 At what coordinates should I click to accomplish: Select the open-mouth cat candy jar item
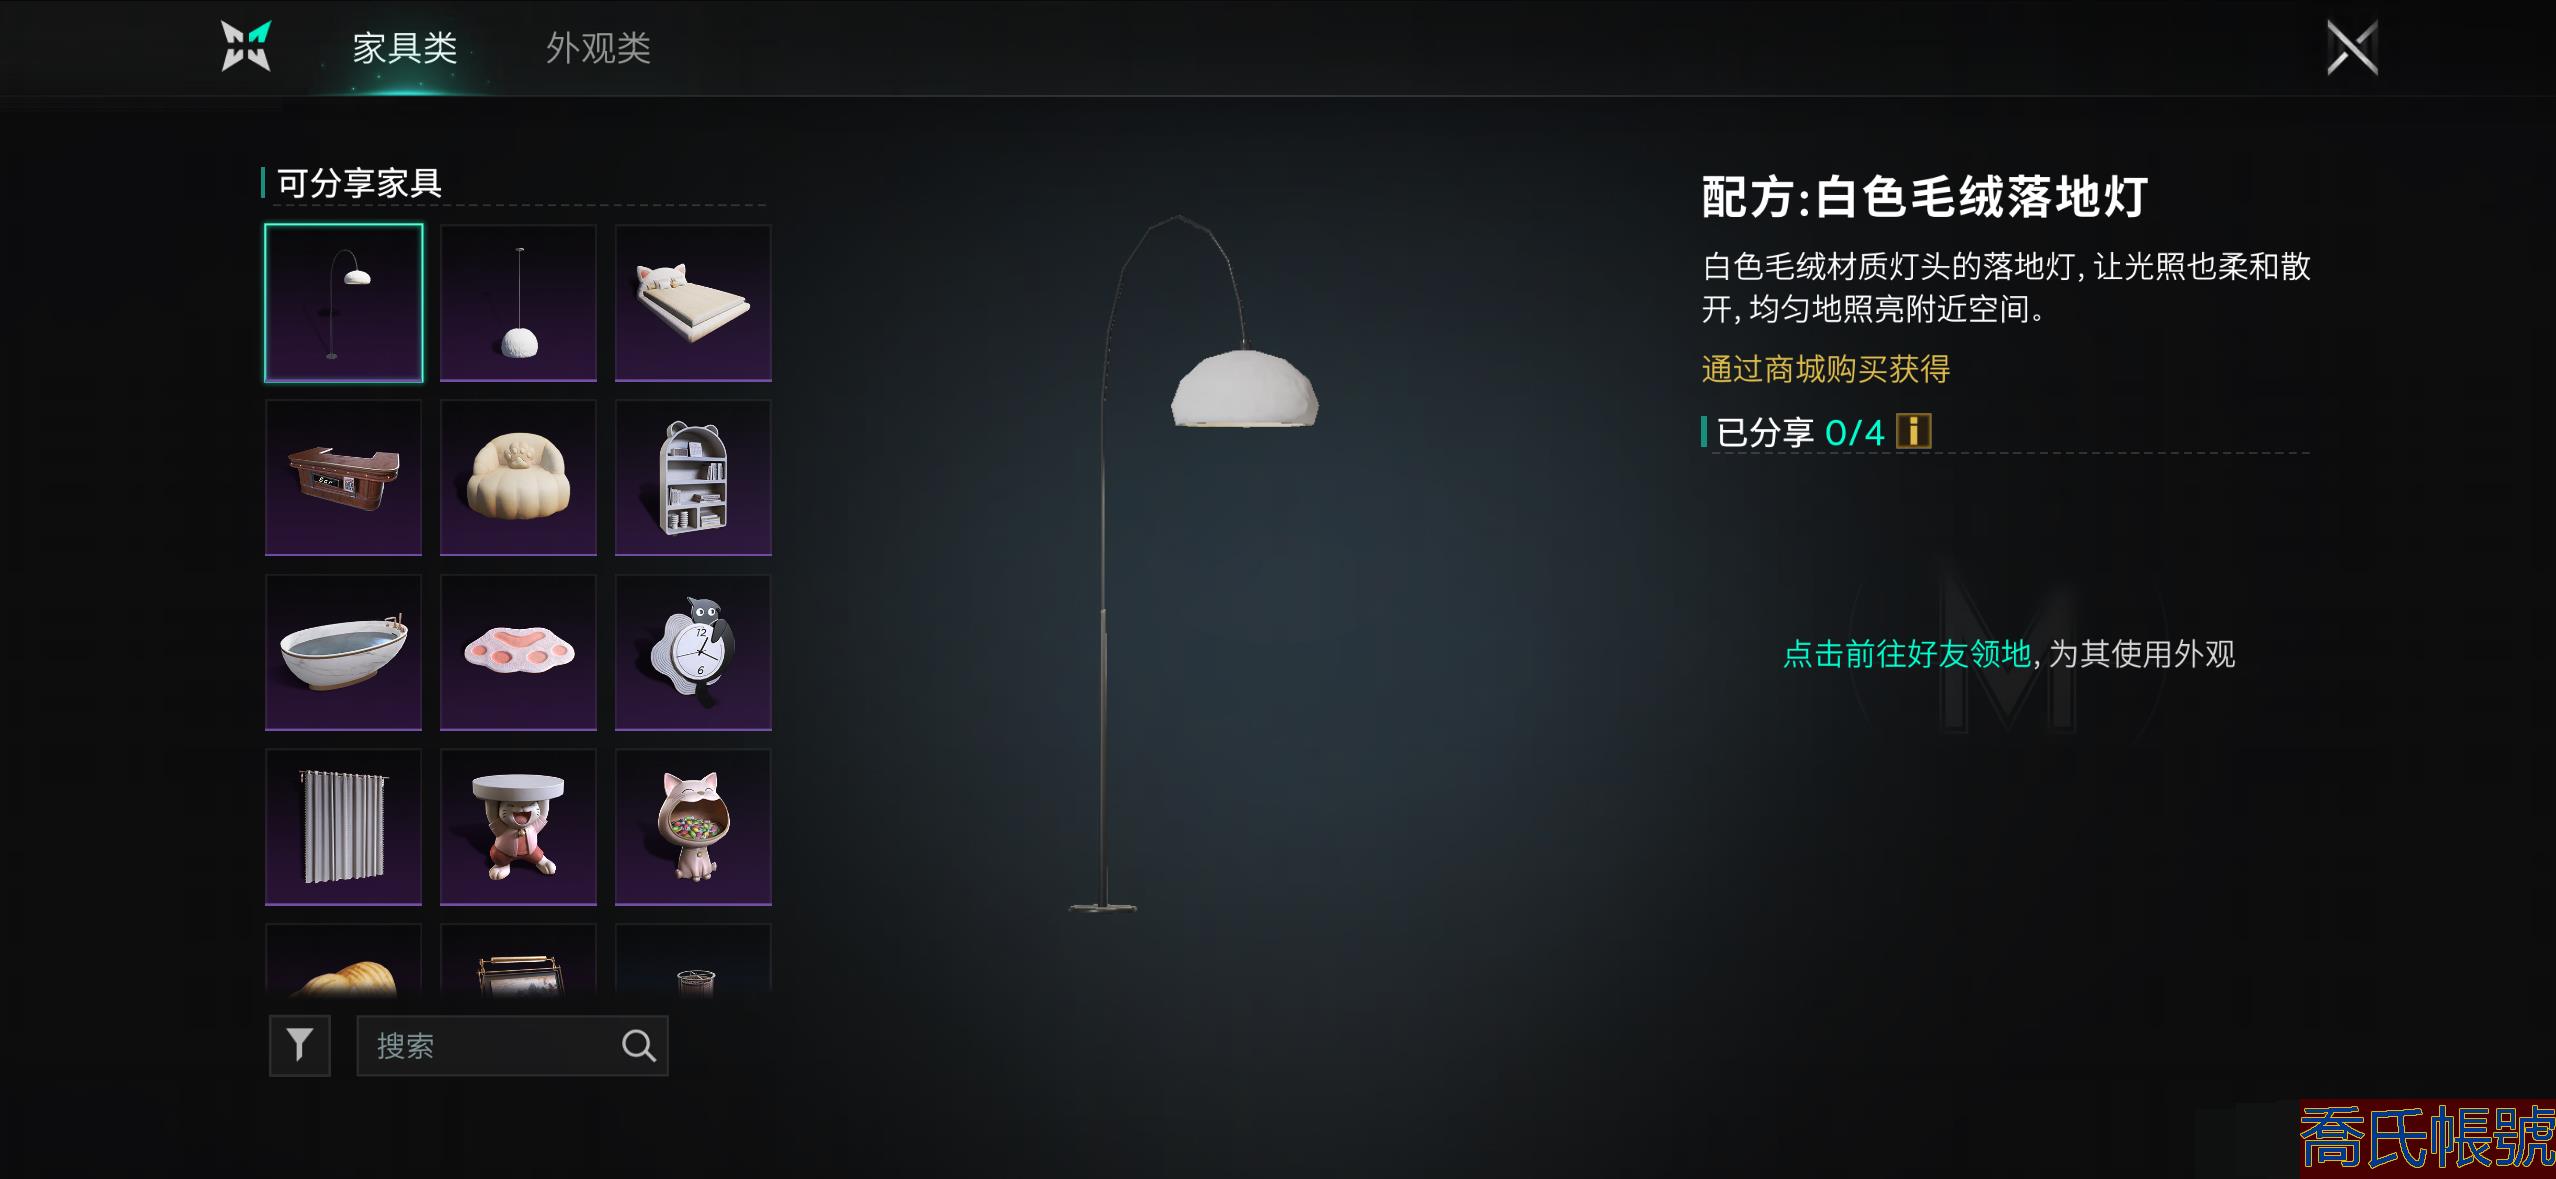click(x=693, y=827)
